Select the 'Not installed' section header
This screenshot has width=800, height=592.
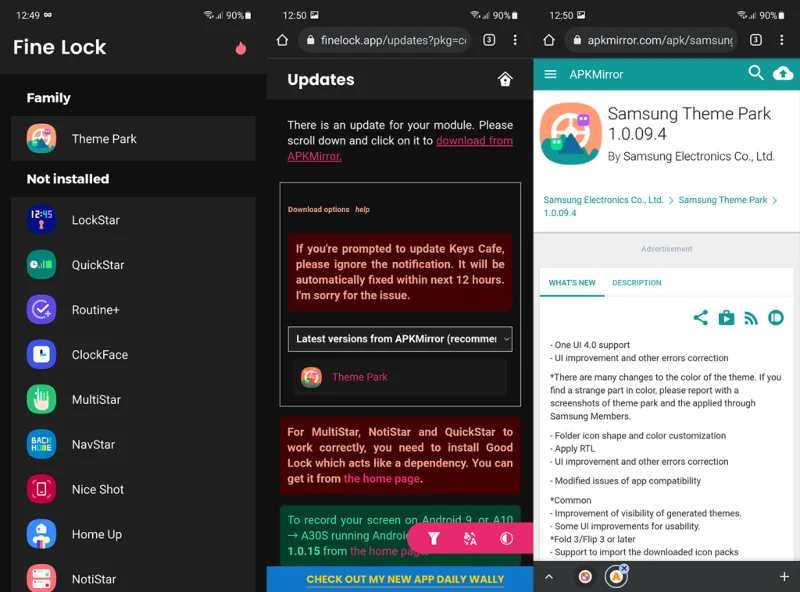tap(68, 179)
